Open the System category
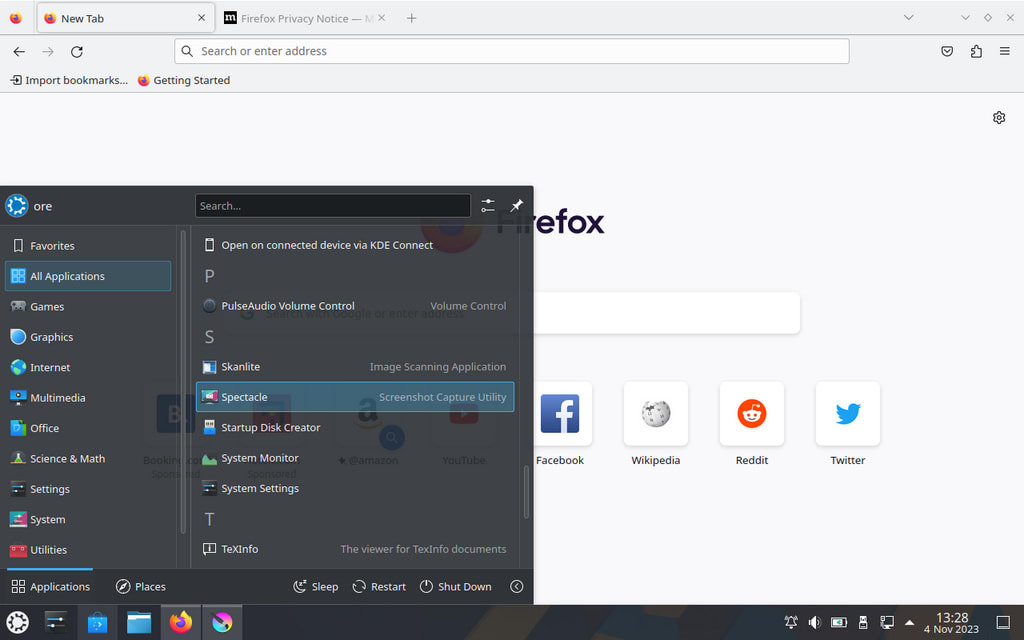 click(88, 519)
